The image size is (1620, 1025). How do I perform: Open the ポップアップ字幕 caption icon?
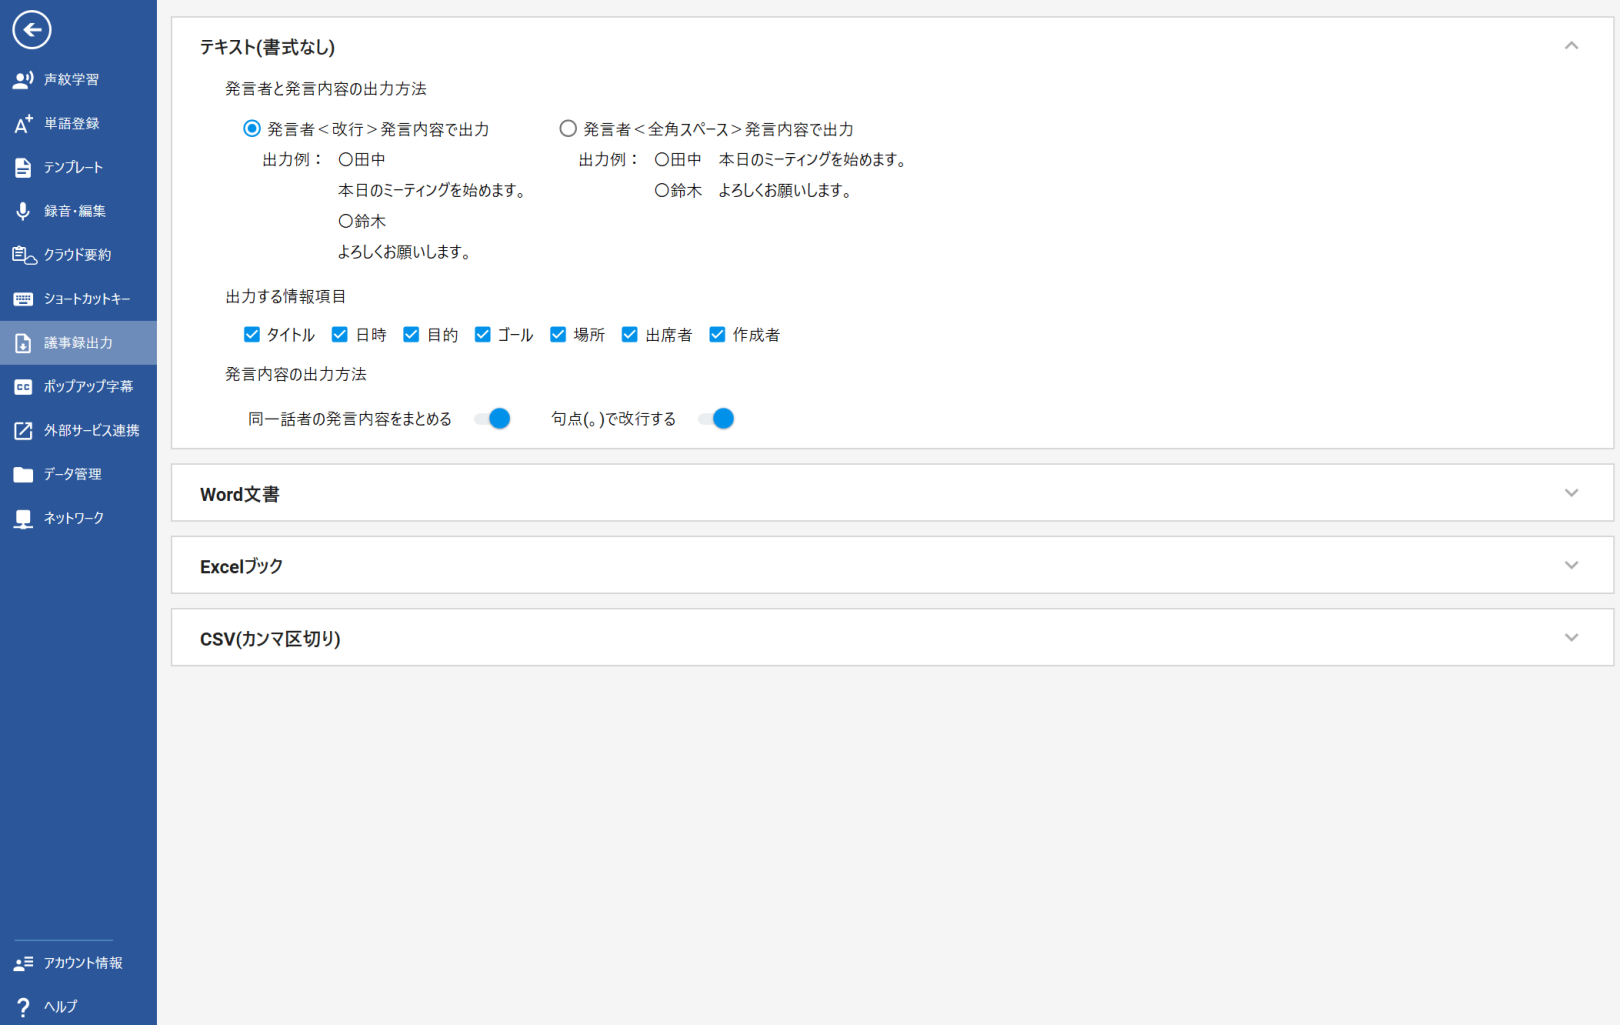point(23,387)
